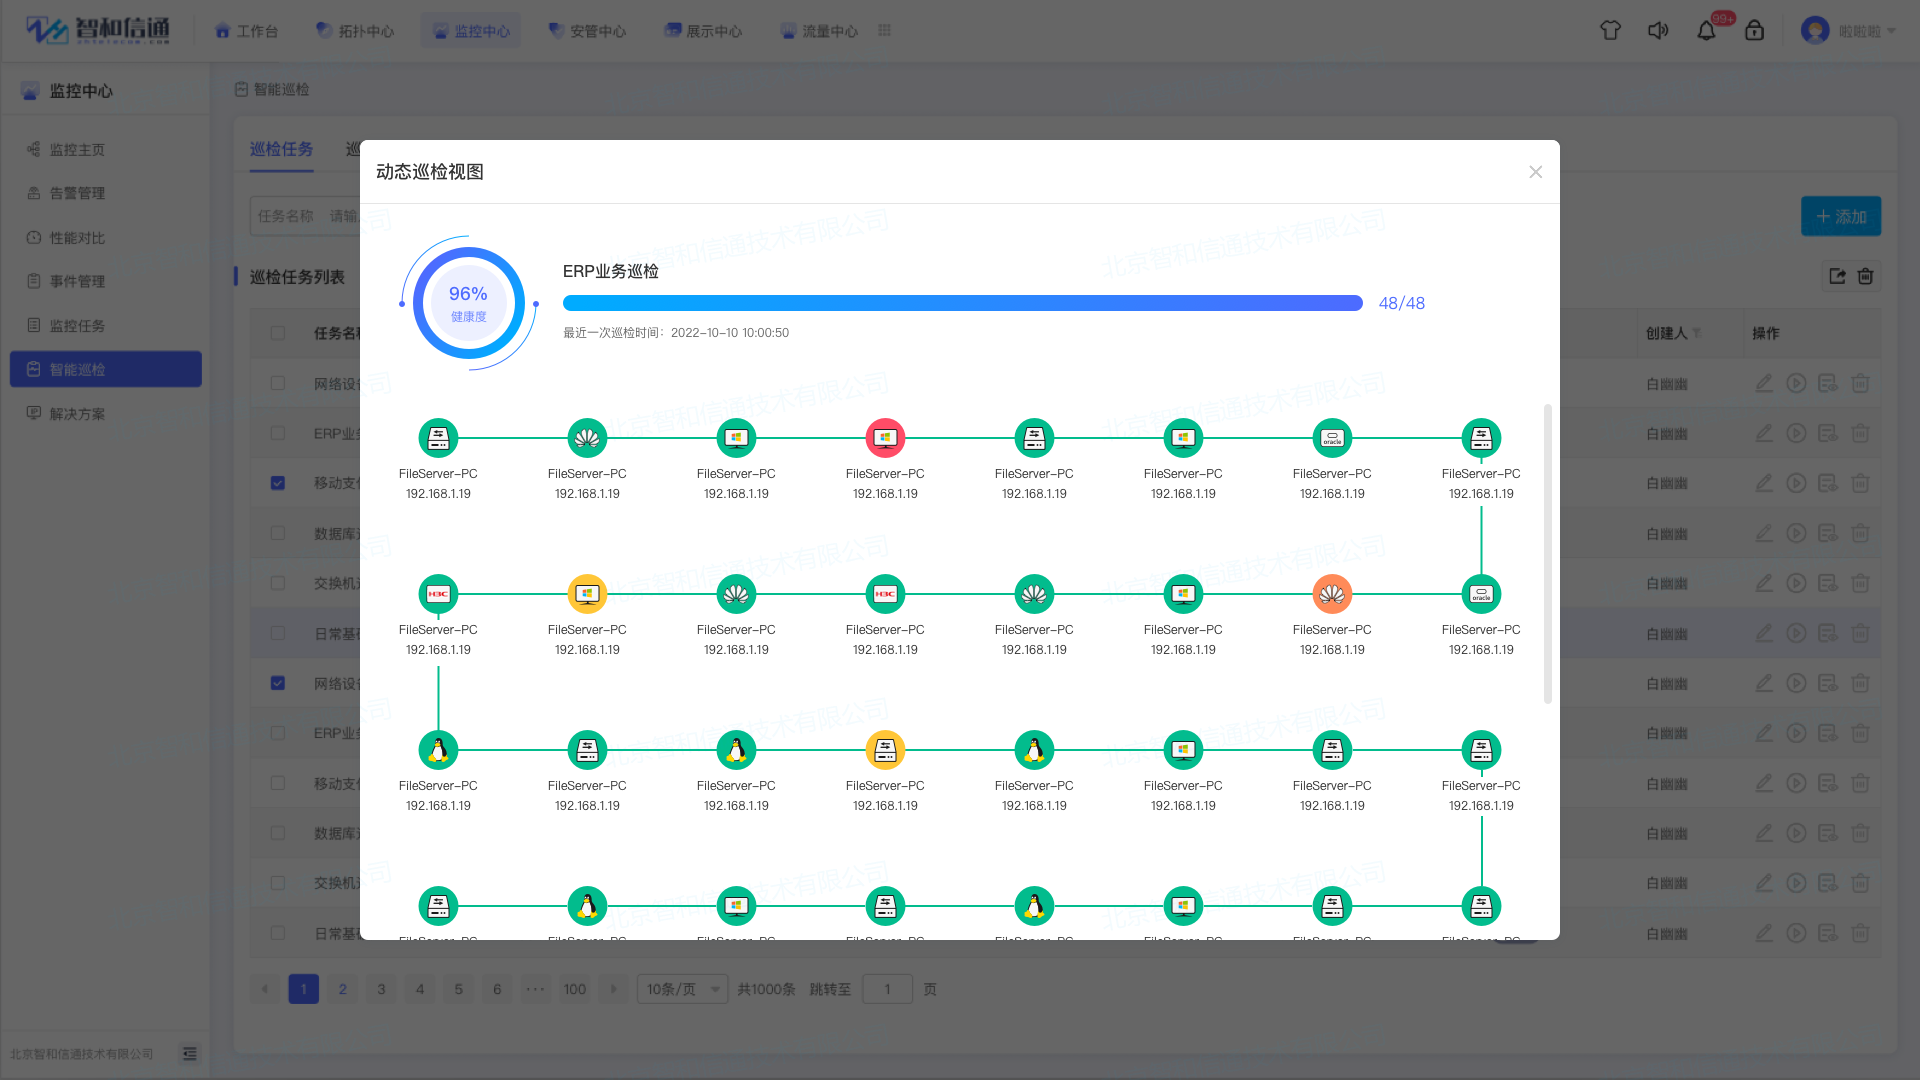Open the 10条/页 page size dropdown
Image resolution: width=1920 pixels, height=1080 pixels.
pyautogui.click(x=682, y=989)
